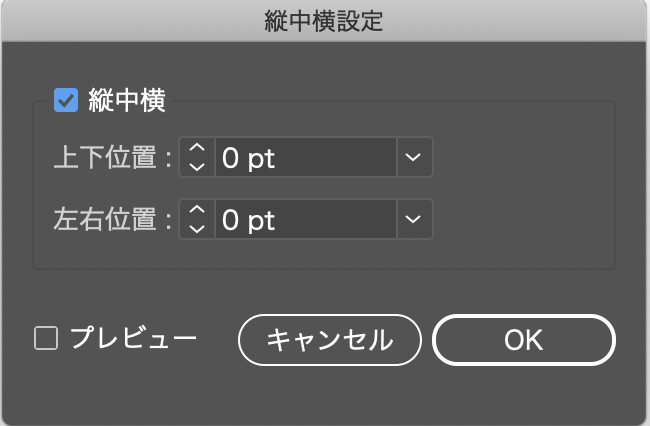Screen dimensions: 650x426
Task: Click キャンセル to dismiss dialog
Action: [330, 340]
